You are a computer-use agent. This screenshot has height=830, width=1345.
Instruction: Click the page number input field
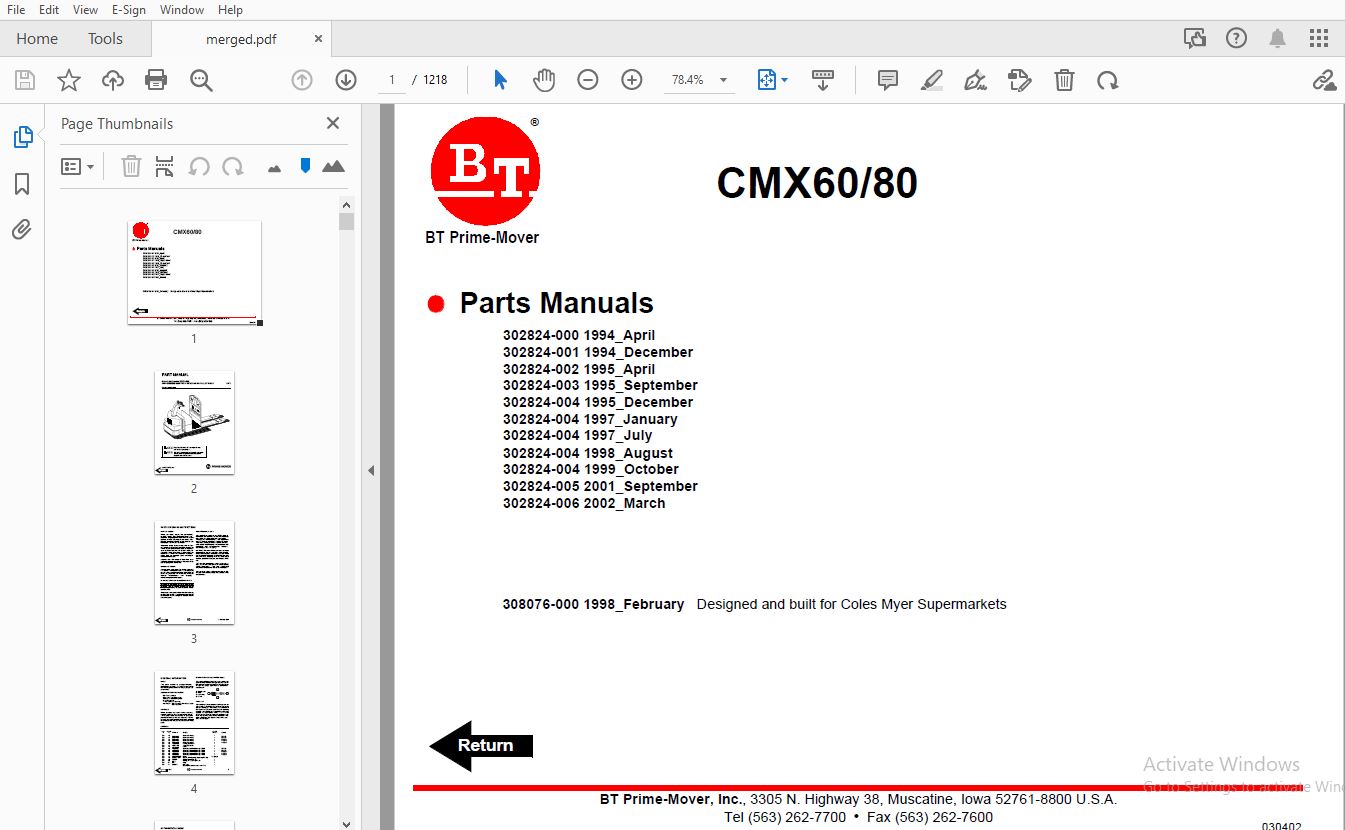393,80
